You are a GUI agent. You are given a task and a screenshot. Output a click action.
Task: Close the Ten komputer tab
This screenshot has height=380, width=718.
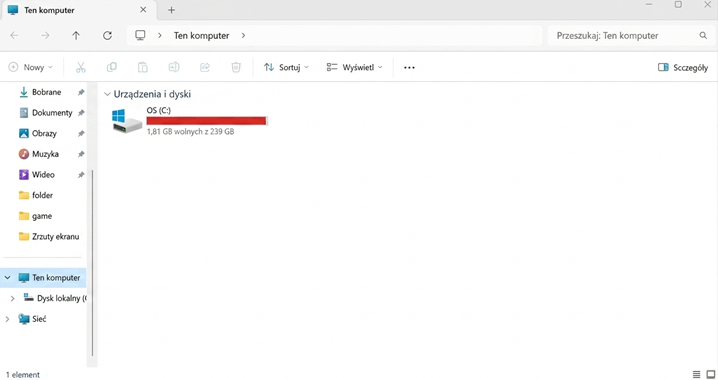pos(143,10)
